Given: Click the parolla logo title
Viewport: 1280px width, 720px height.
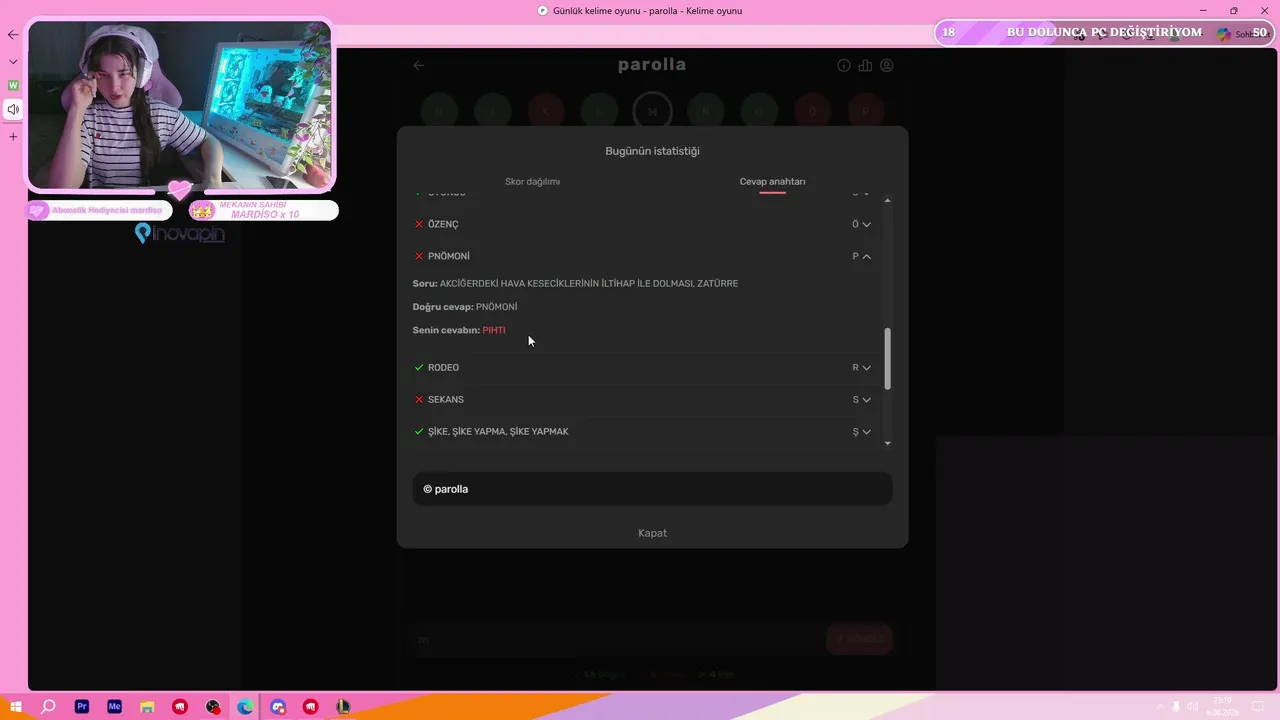Looking at the screenshot, I should coord(652,65).
